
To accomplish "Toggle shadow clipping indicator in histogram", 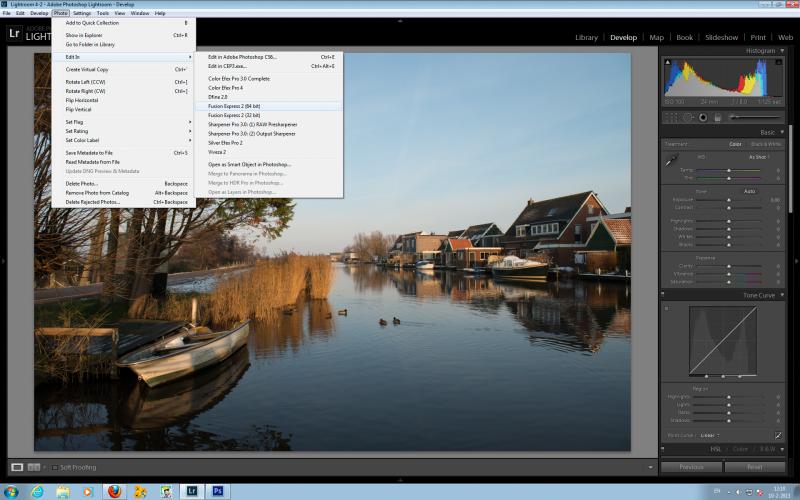I will (667, 62).
